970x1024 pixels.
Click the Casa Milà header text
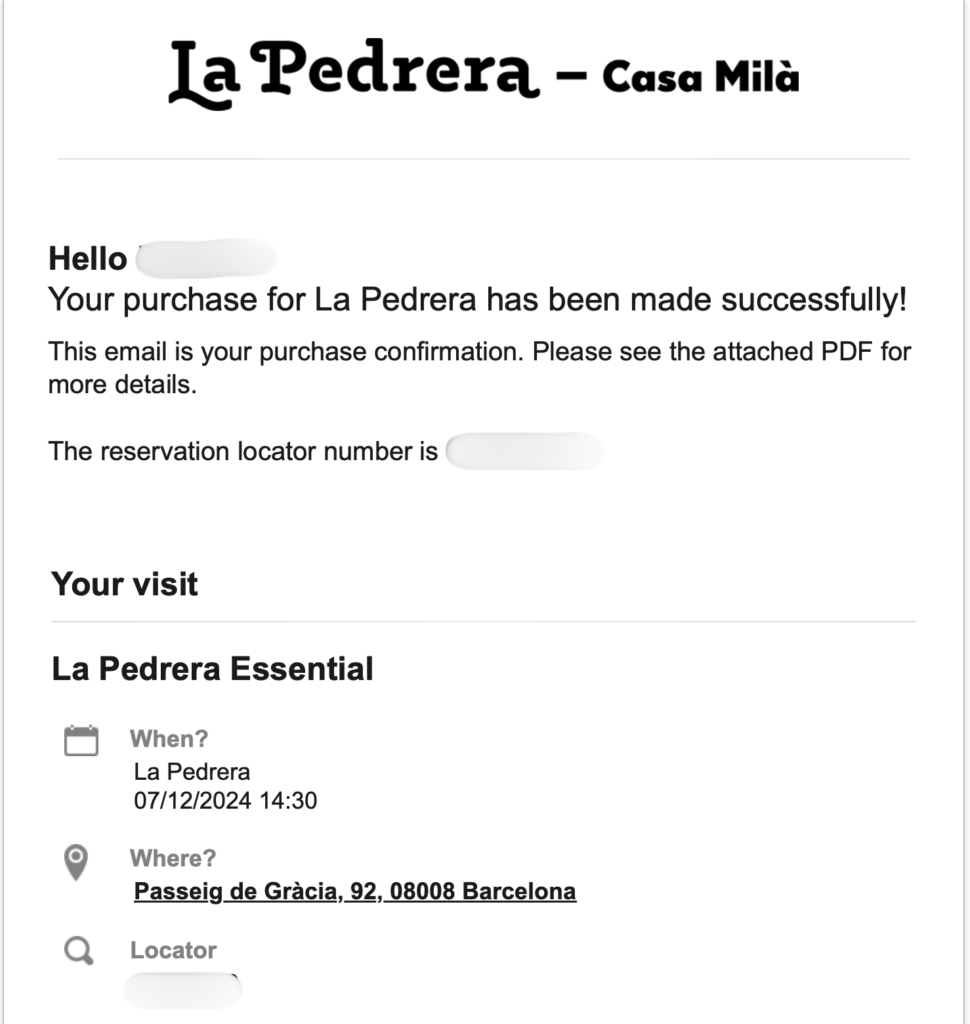pos(700,76)
